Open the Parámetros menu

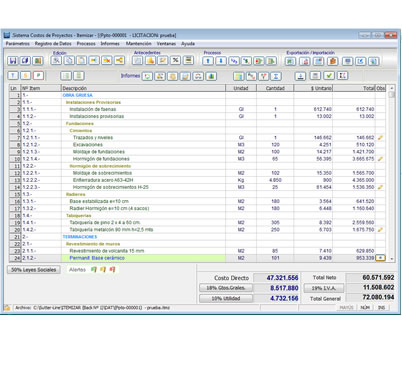click(x=18, y=44)
